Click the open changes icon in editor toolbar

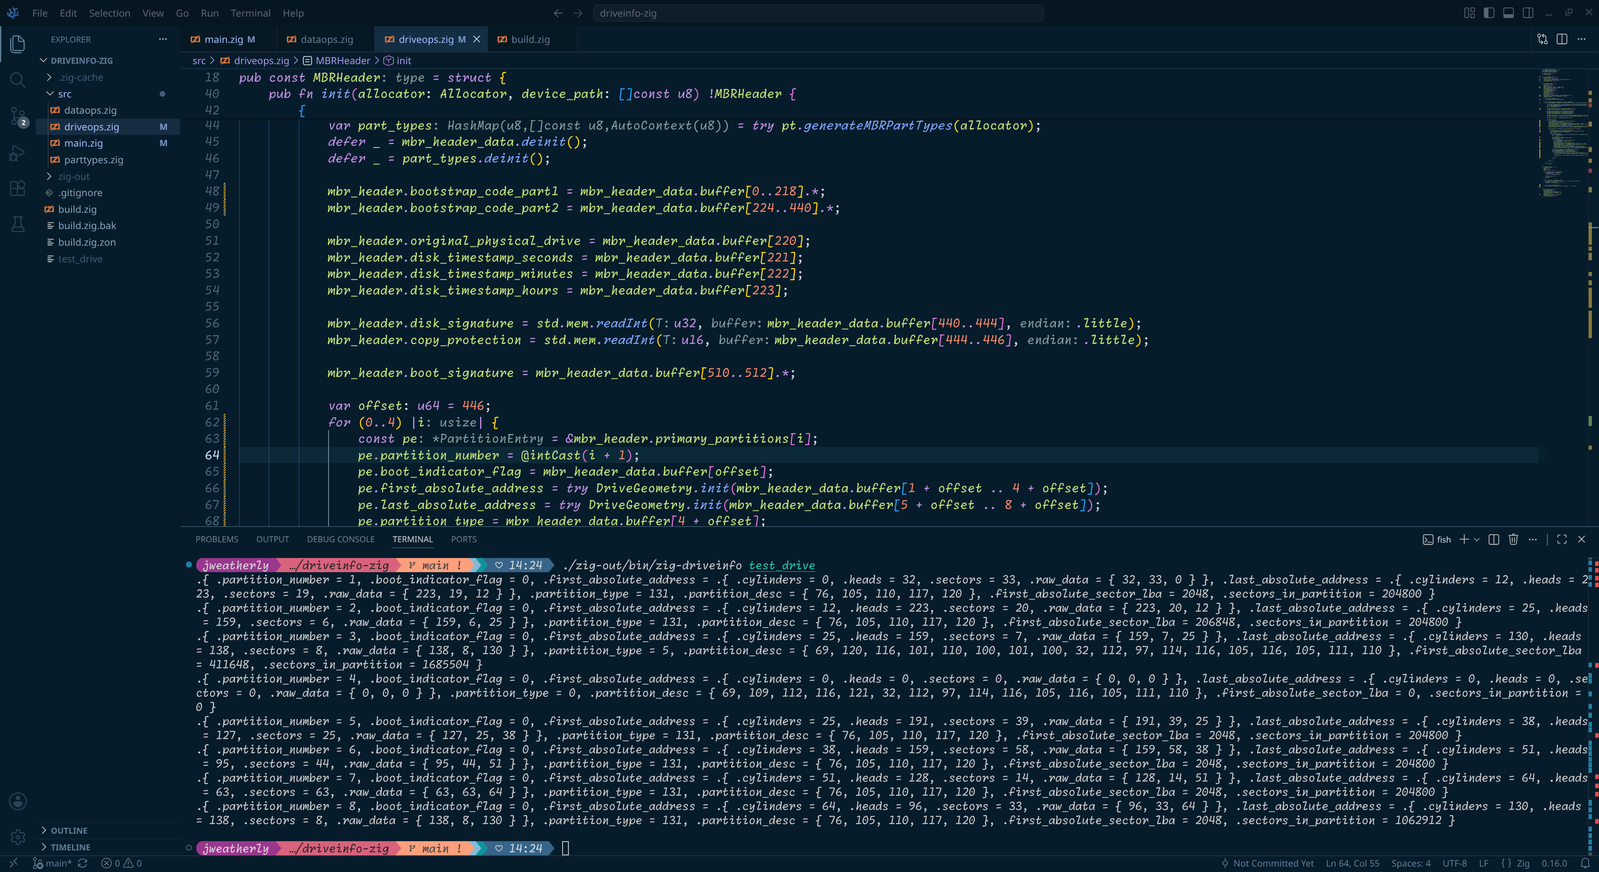click(1542, 39)
